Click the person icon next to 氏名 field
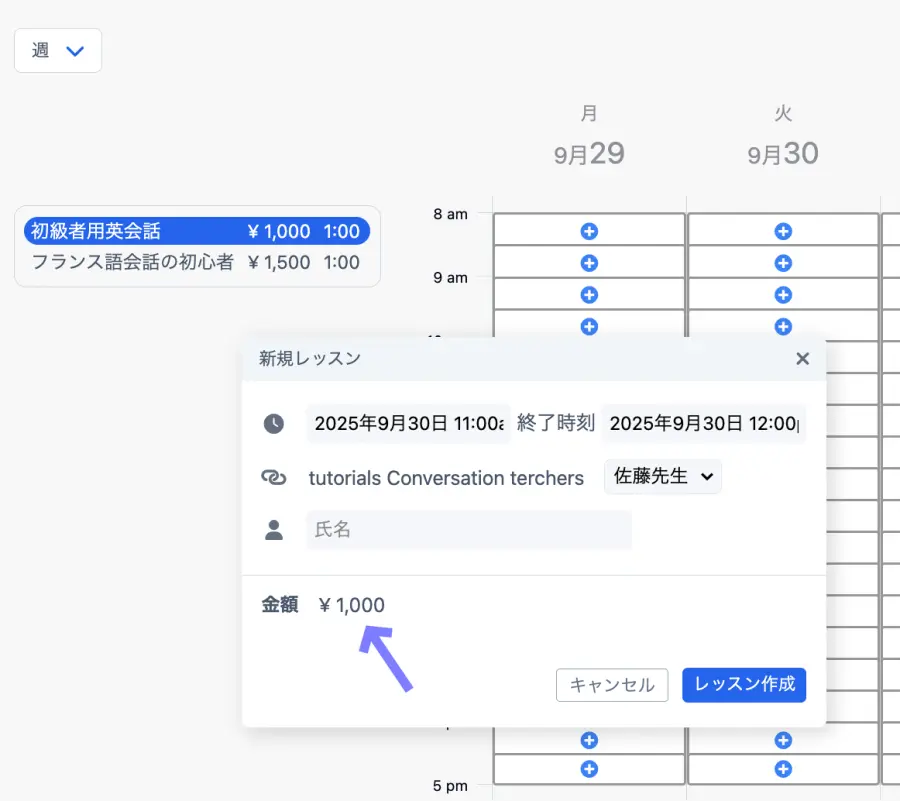900x801 pixels. pos(274,530)
